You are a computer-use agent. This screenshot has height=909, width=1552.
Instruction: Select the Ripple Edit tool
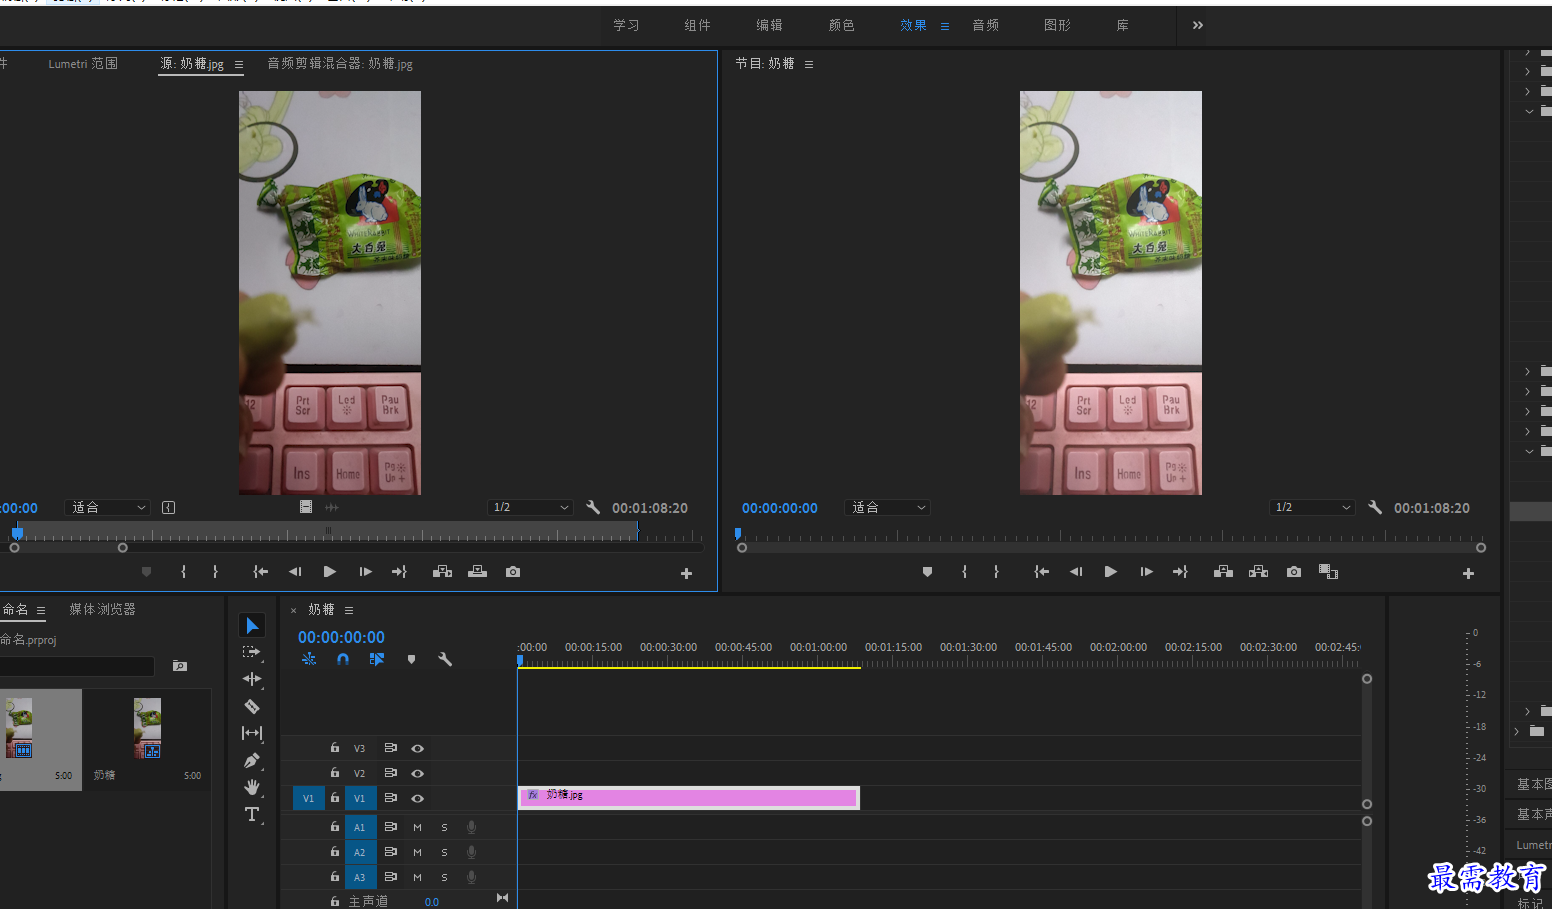click(x=252, y=679)
